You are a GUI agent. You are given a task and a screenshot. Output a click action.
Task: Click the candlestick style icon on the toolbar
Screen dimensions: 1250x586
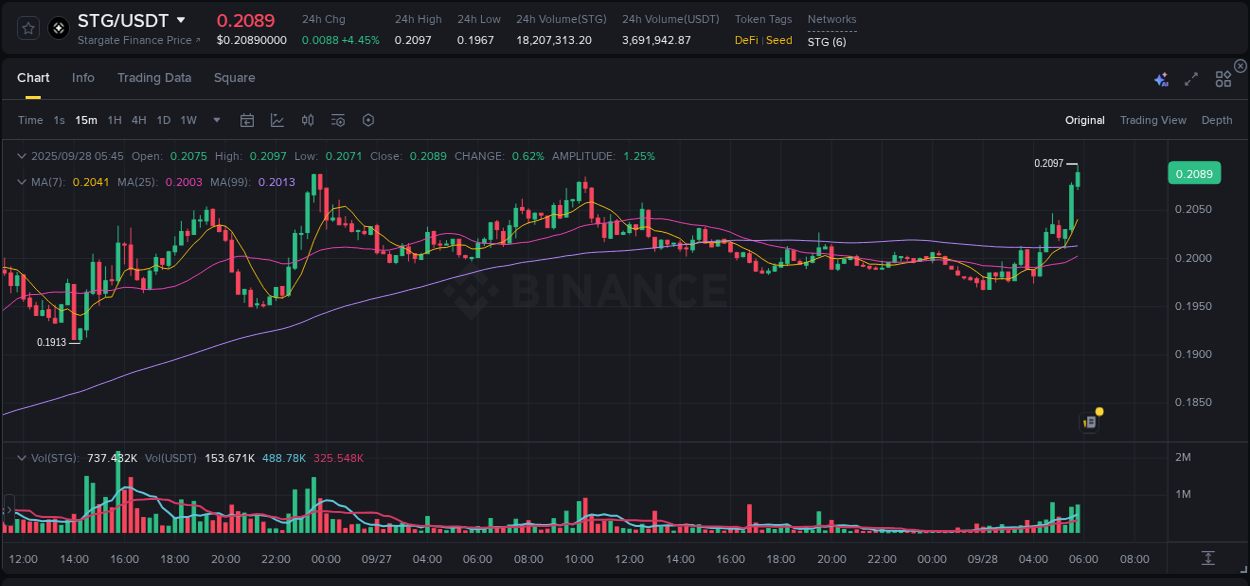(307, 120)
